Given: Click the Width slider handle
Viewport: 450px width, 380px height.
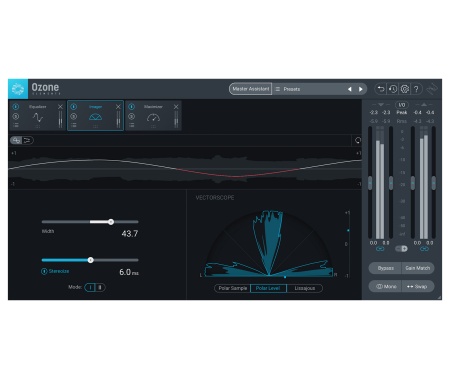Looking at the screenshot, I should 111,222.
